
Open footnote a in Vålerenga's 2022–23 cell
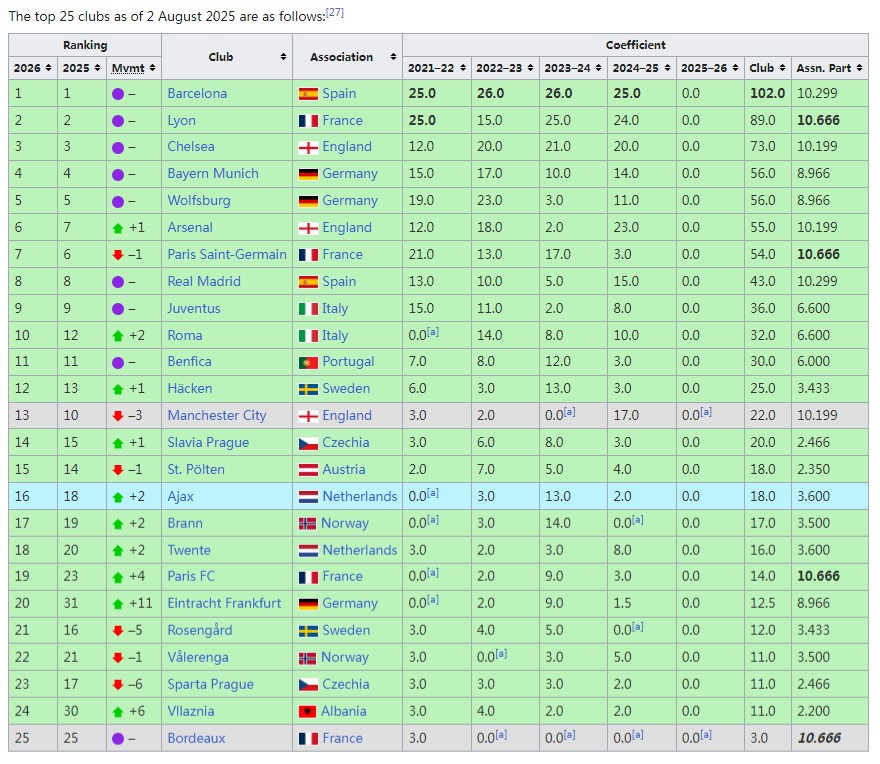[x=501, y=654]
